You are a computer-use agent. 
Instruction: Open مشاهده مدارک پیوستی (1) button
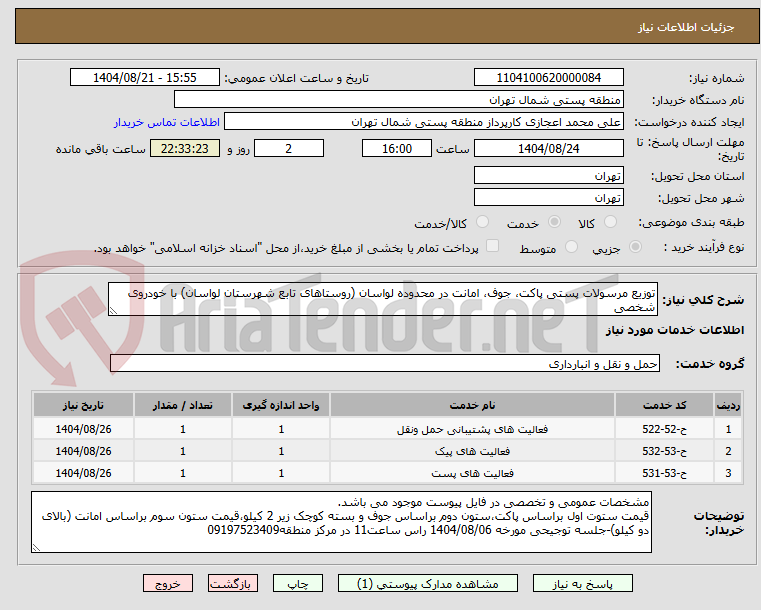pos(428,583)
